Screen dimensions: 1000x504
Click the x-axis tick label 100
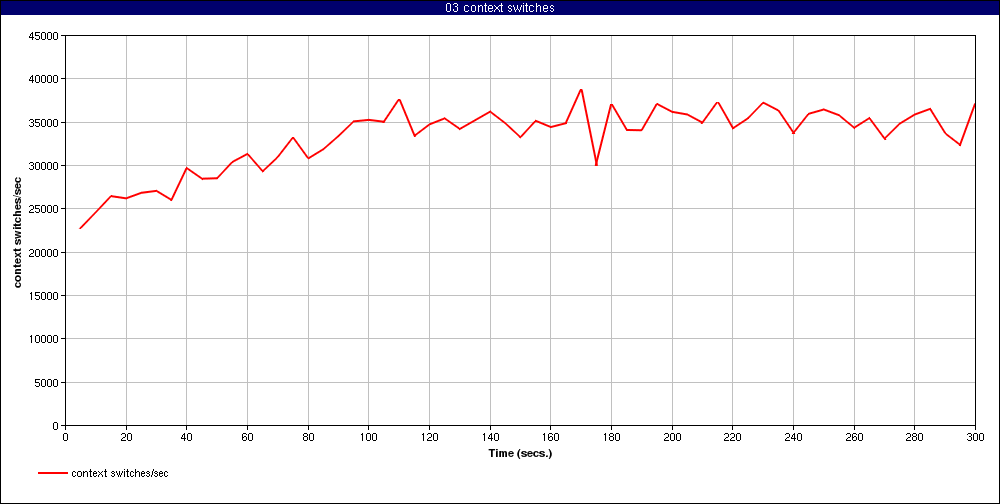(x=369, y=437)
